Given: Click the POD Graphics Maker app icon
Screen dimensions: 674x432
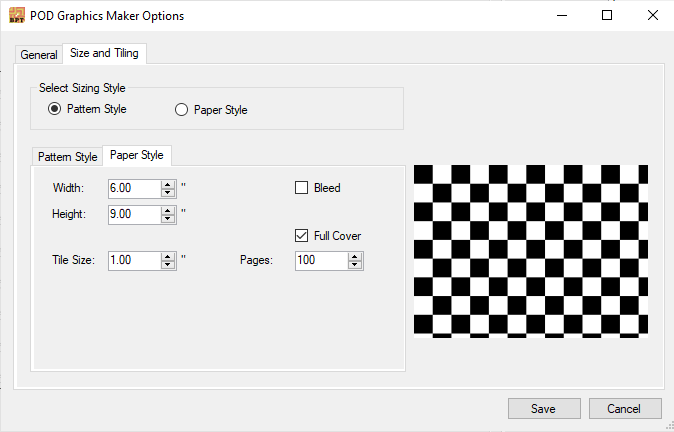Looking at the screenshot, I should 17,15.
